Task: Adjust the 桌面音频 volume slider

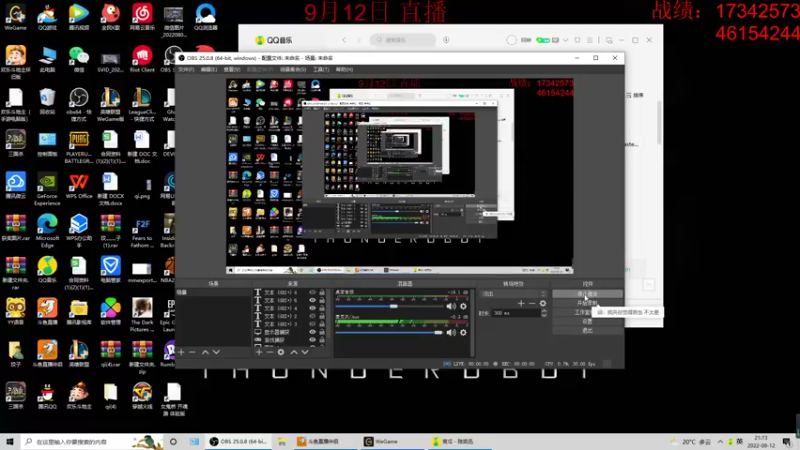Action: (394, 306)
